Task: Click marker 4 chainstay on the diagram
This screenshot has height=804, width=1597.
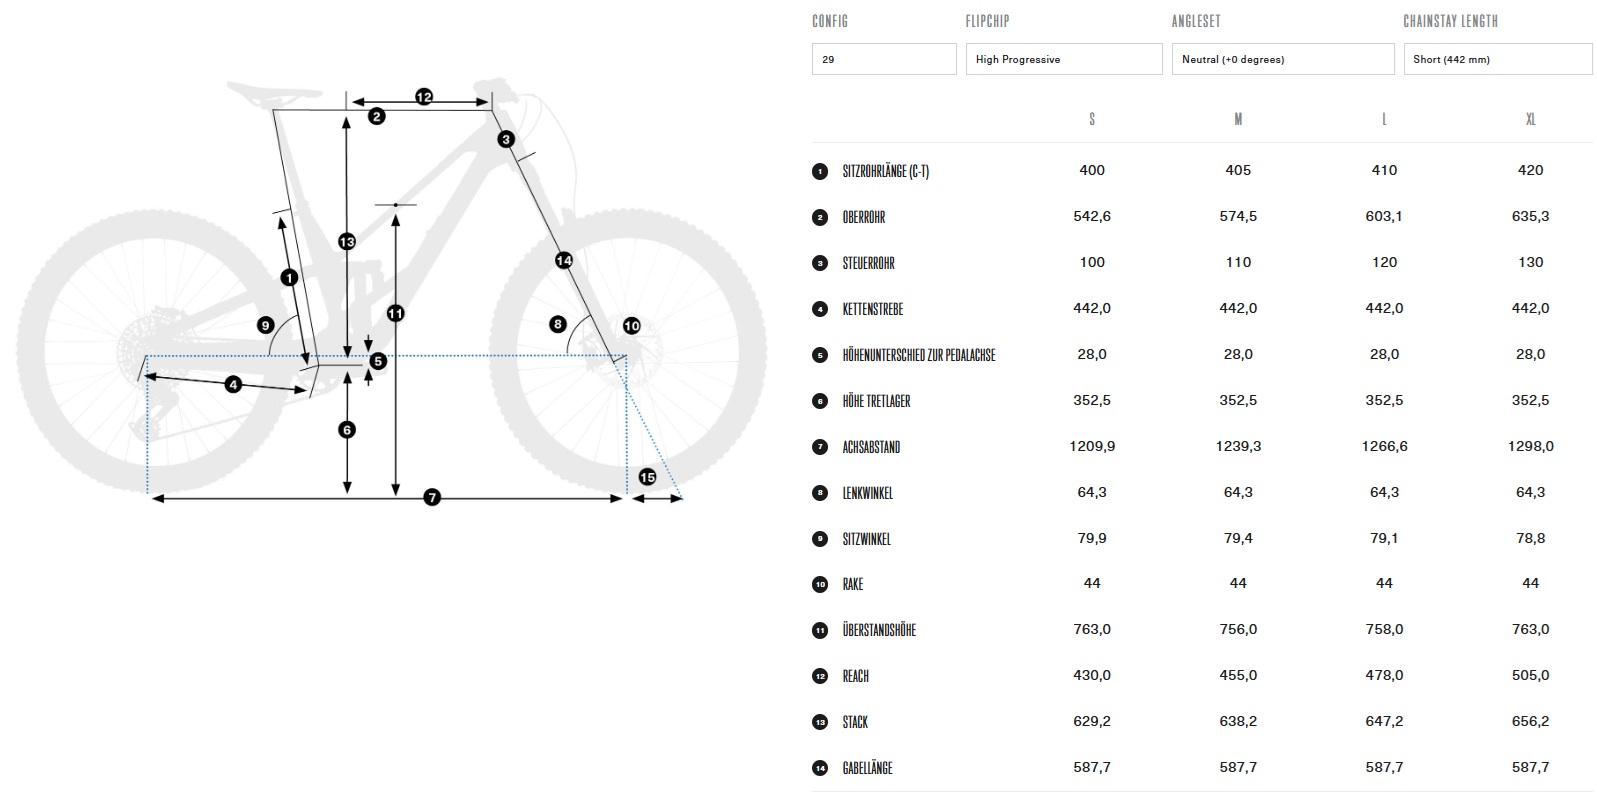Action: [x=233, y=384]
